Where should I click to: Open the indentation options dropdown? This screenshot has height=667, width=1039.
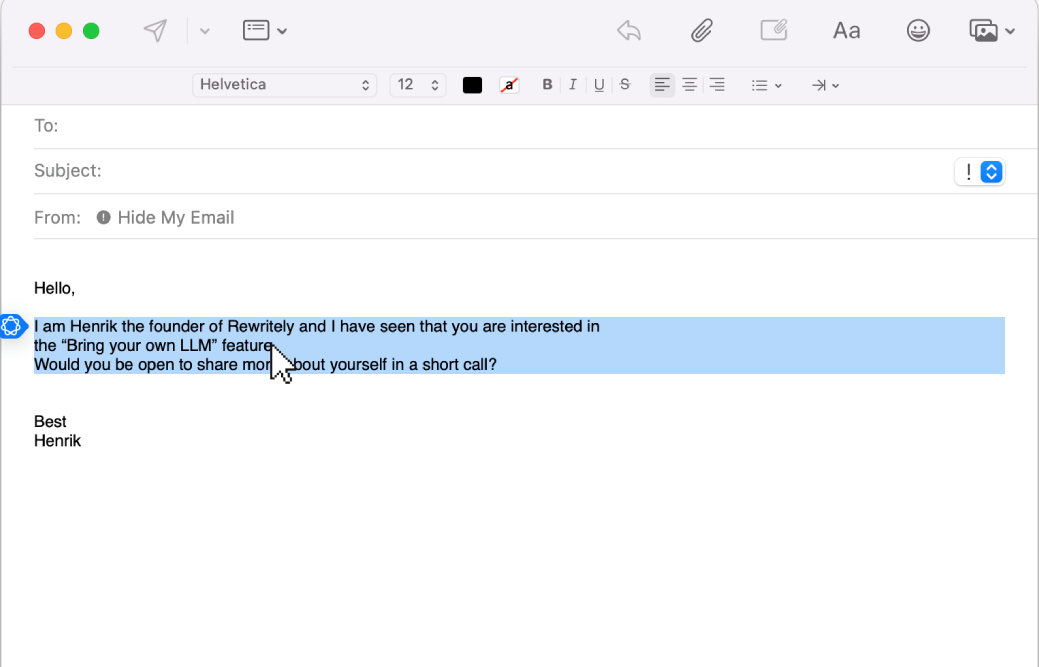pos(824,85)
